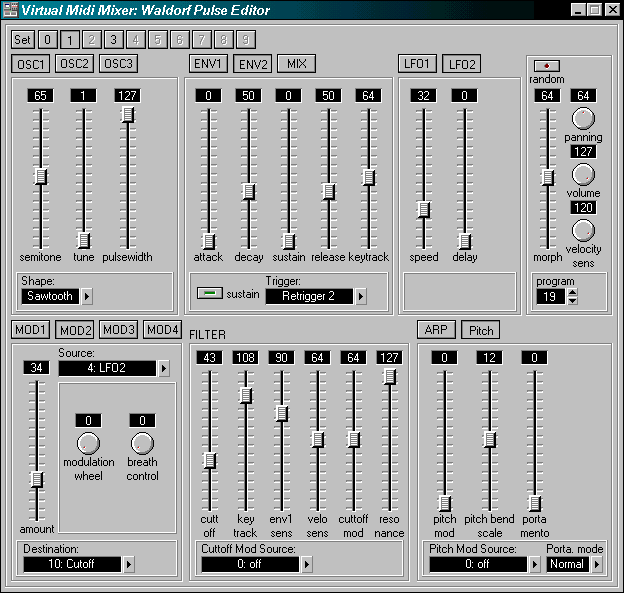
Task: Switch to the OSC1 tab
Action: tap(31, 64)
